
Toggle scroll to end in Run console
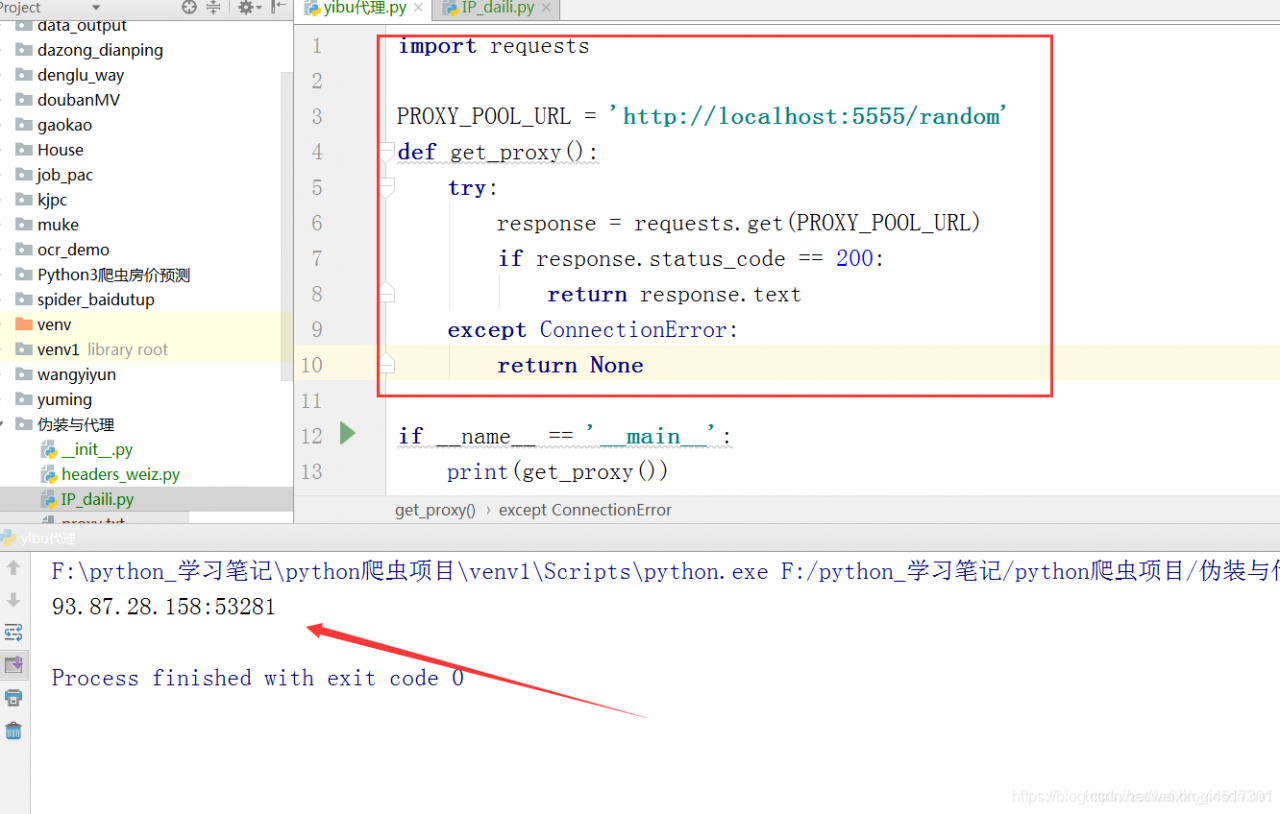coord(13,664)
